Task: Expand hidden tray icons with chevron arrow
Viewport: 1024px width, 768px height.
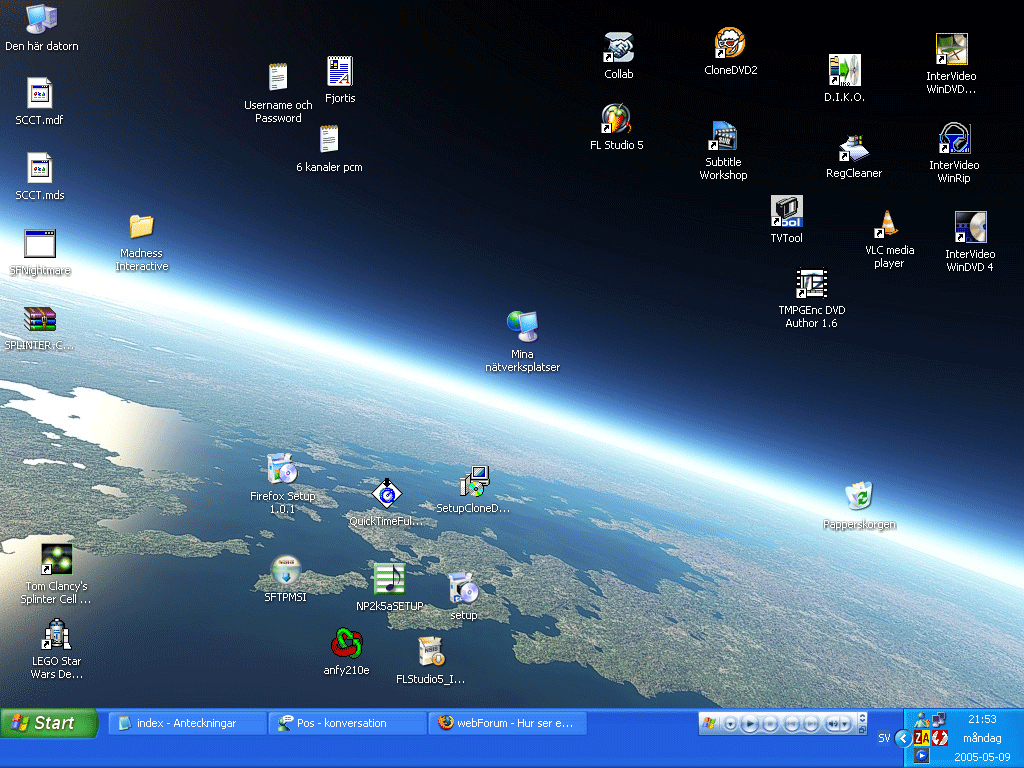Action: [x=903, y=739]
